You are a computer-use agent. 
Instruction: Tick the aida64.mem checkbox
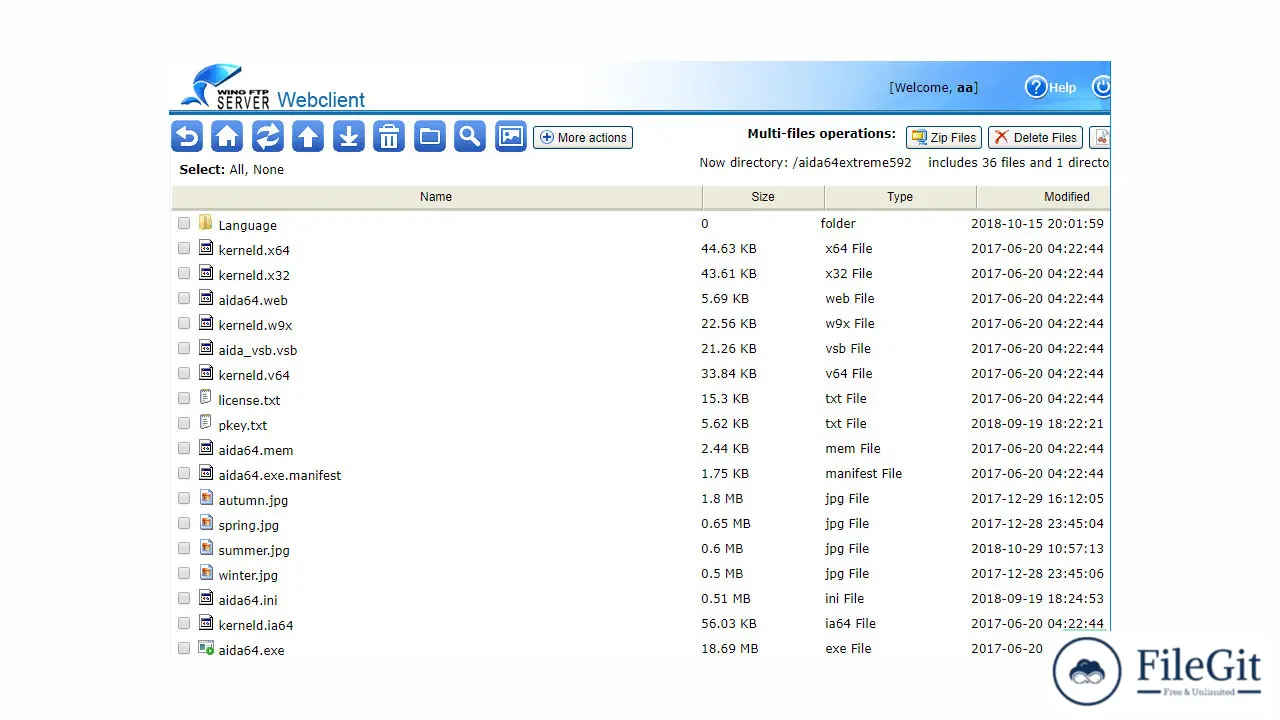[x=184, y=448]
